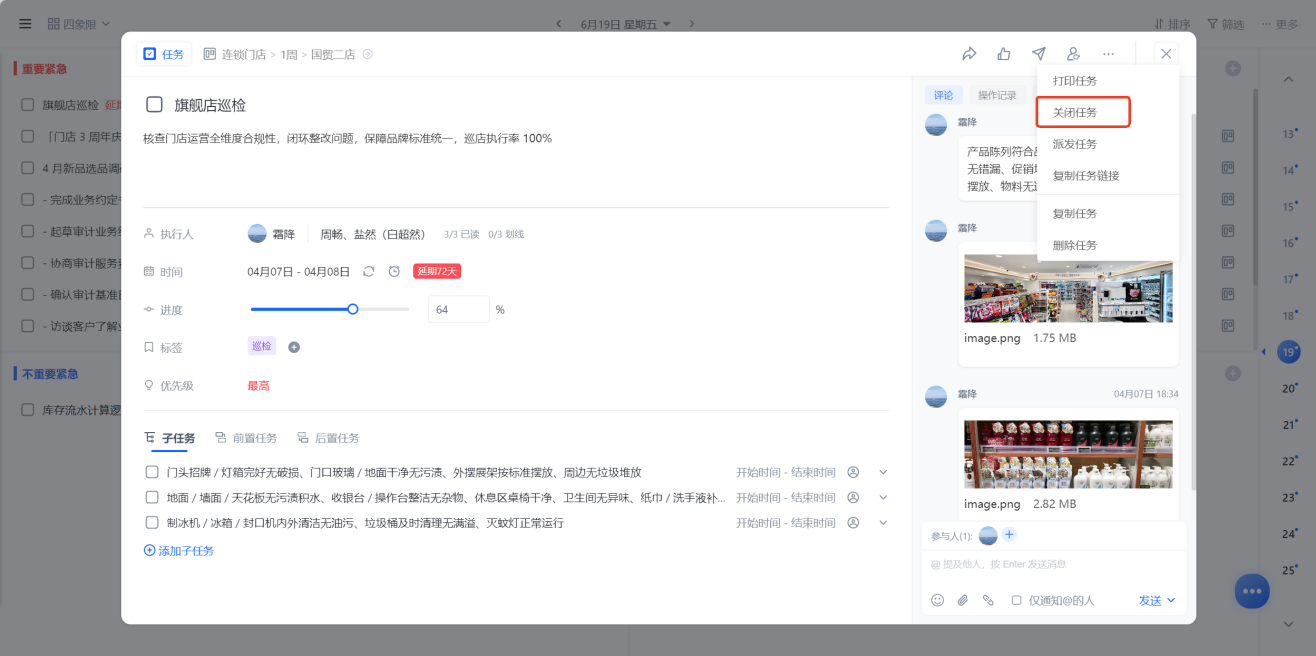Click the blue floating chat bubble button
The image size is (1316, 656).
click(1252, 591)
